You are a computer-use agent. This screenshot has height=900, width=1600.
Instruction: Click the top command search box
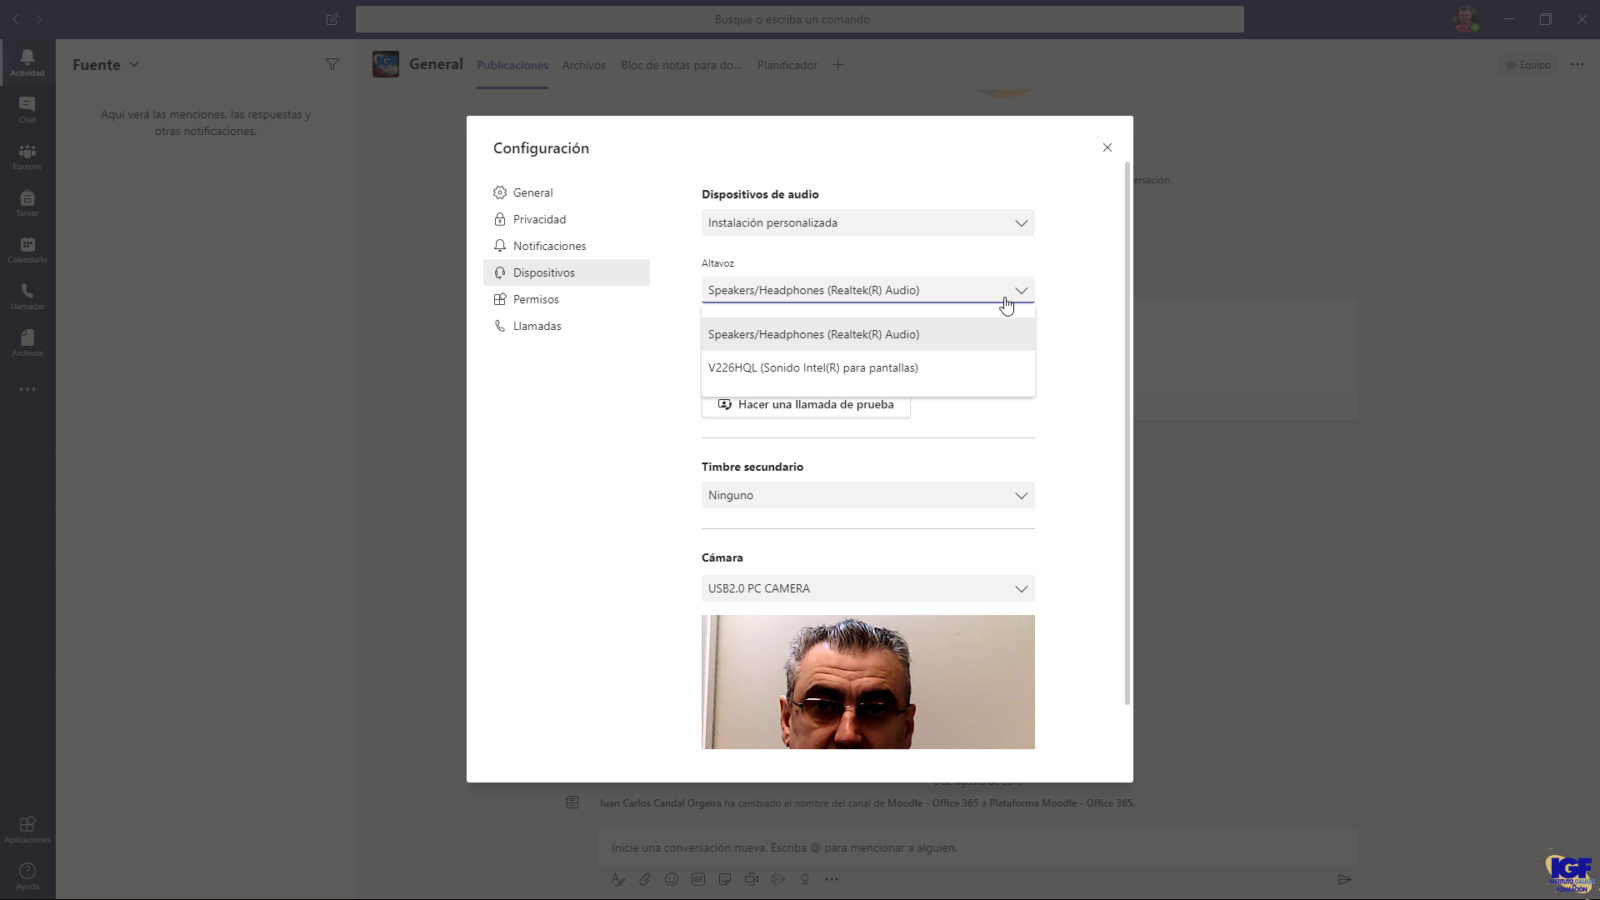(799, 19)
